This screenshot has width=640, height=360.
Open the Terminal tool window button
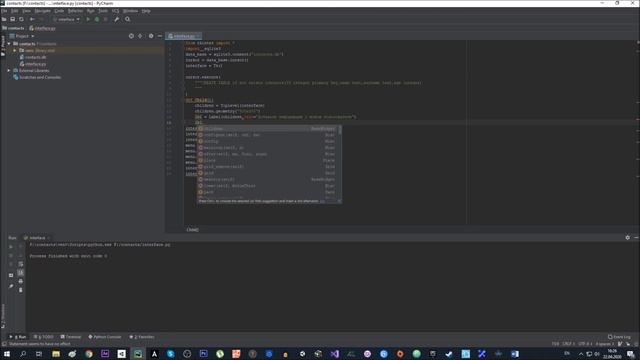tap(71, 337)
